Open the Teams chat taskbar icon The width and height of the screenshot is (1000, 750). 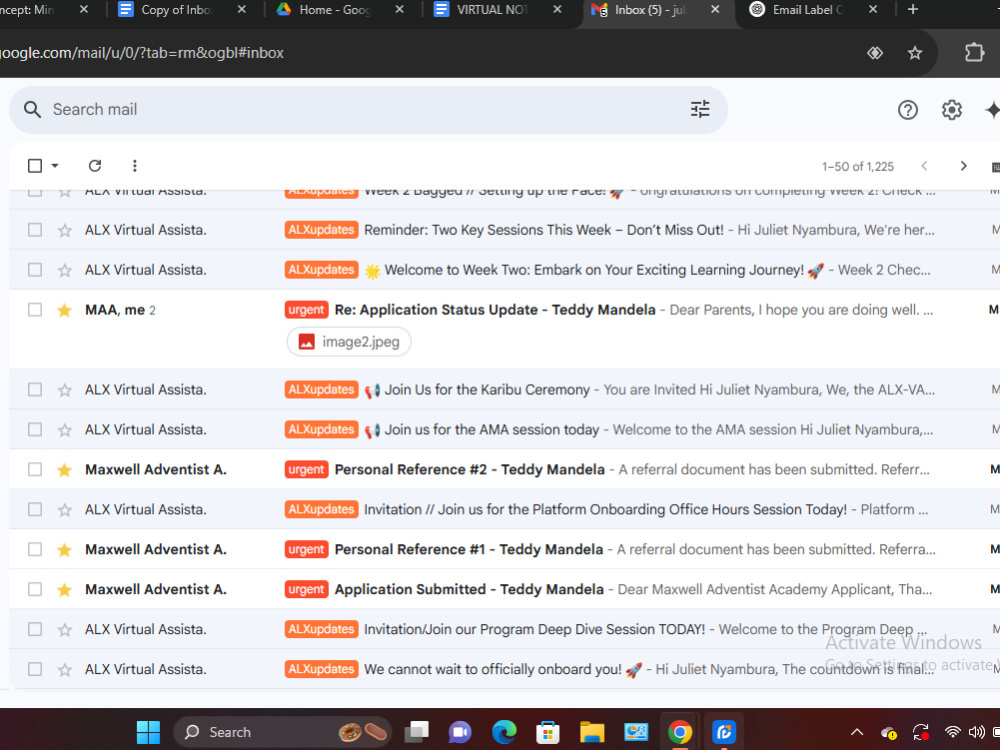(x=460, y=732)
